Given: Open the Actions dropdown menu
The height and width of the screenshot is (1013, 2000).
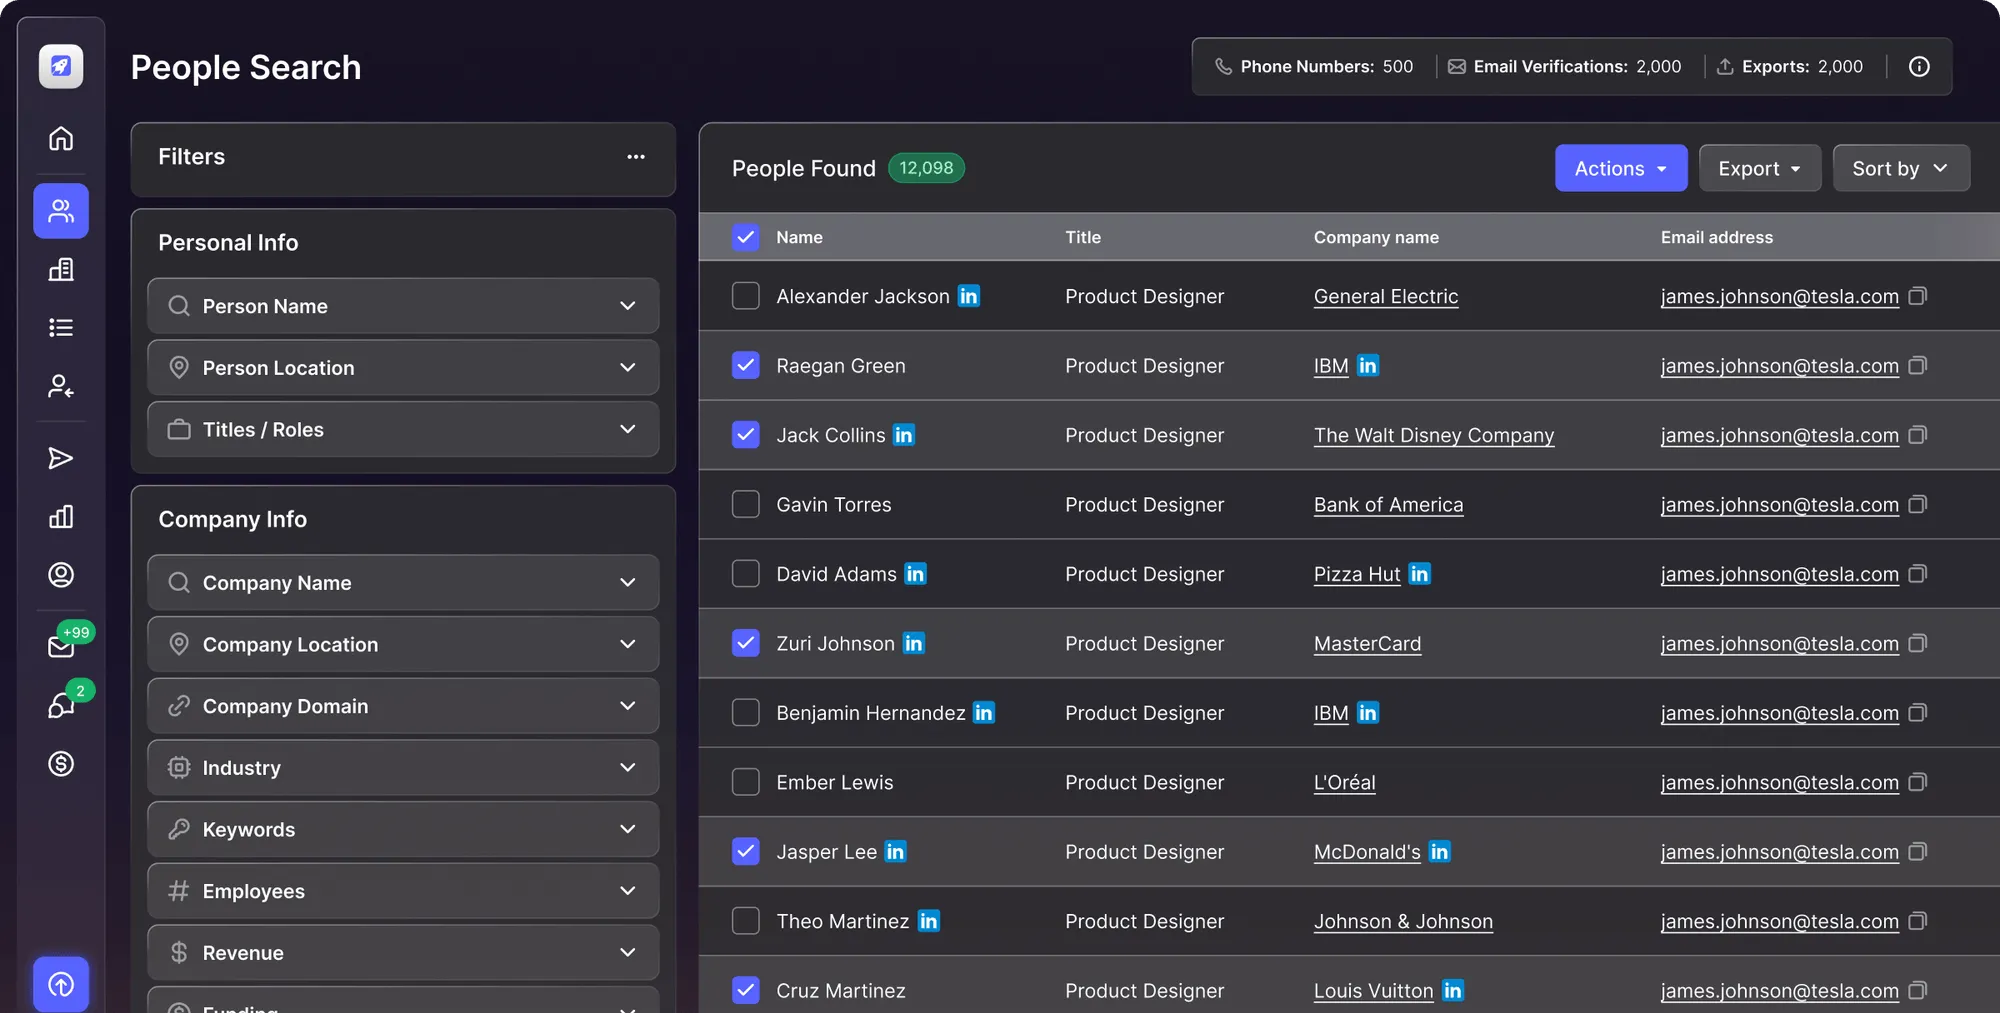Looking at the screenshot, I should pyautogui.click(x=1621, y=168).
